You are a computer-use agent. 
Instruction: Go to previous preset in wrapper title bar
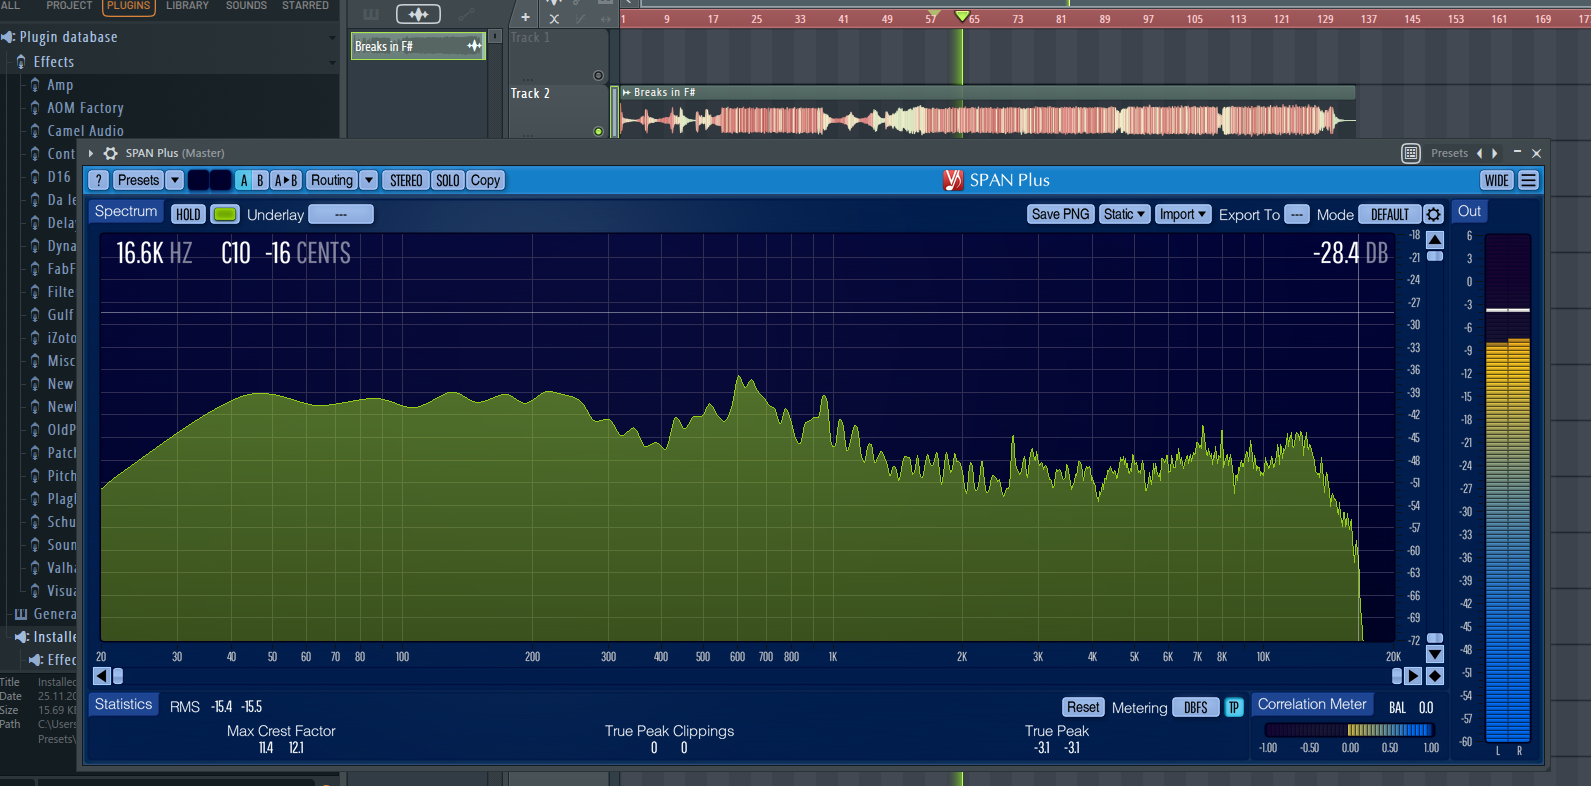1480,153
